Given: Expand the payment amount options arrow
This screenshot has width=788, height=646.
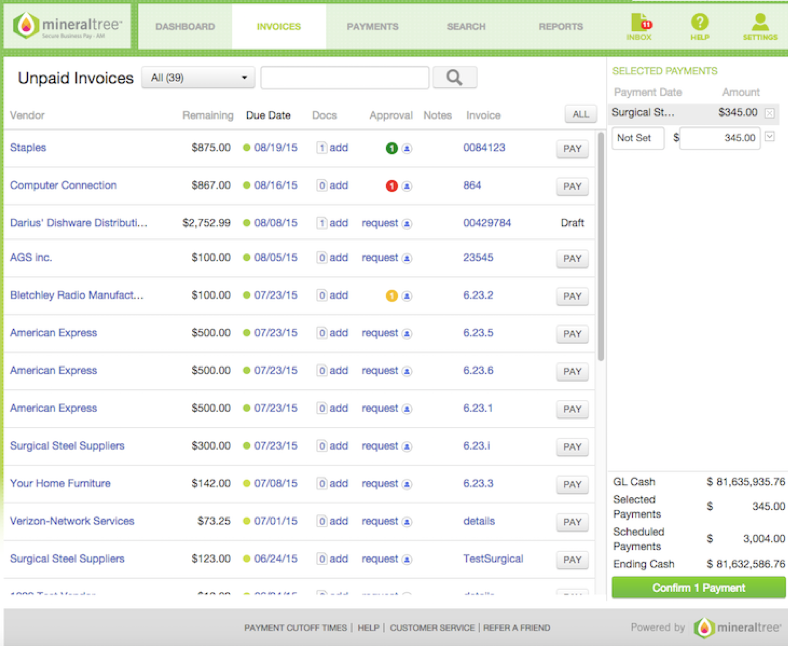Looking at the screenshot, I should point(769,136).
